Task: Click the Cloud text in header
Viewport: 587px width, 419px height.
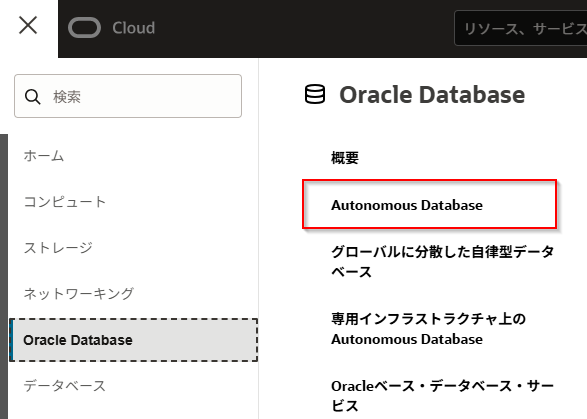Action: [x=134, y=28]
